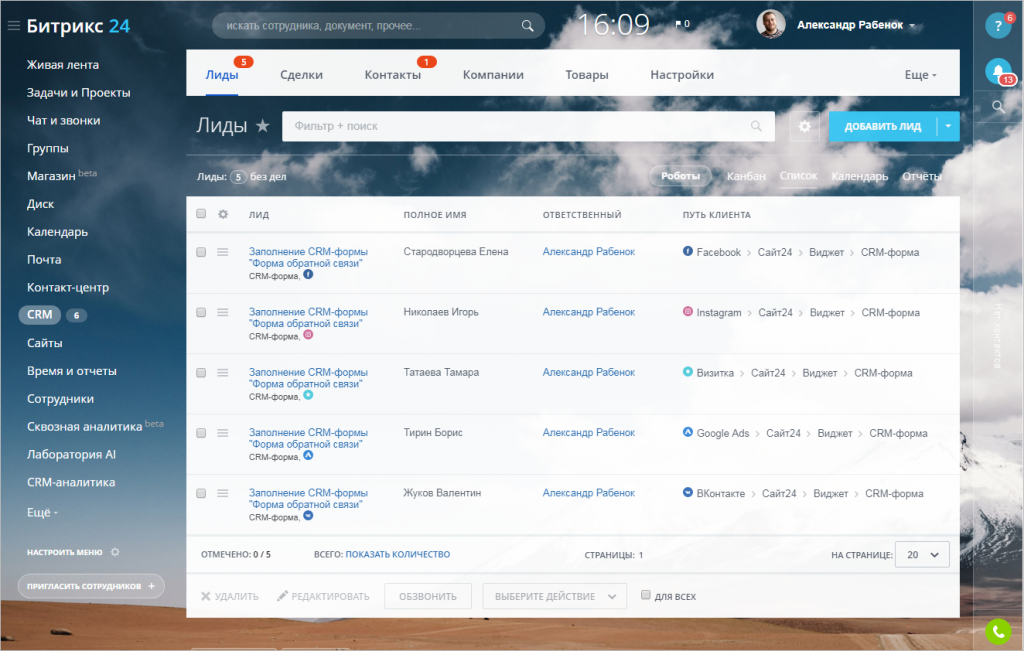Click the Фильтр + поиск input field

point(528,126)
